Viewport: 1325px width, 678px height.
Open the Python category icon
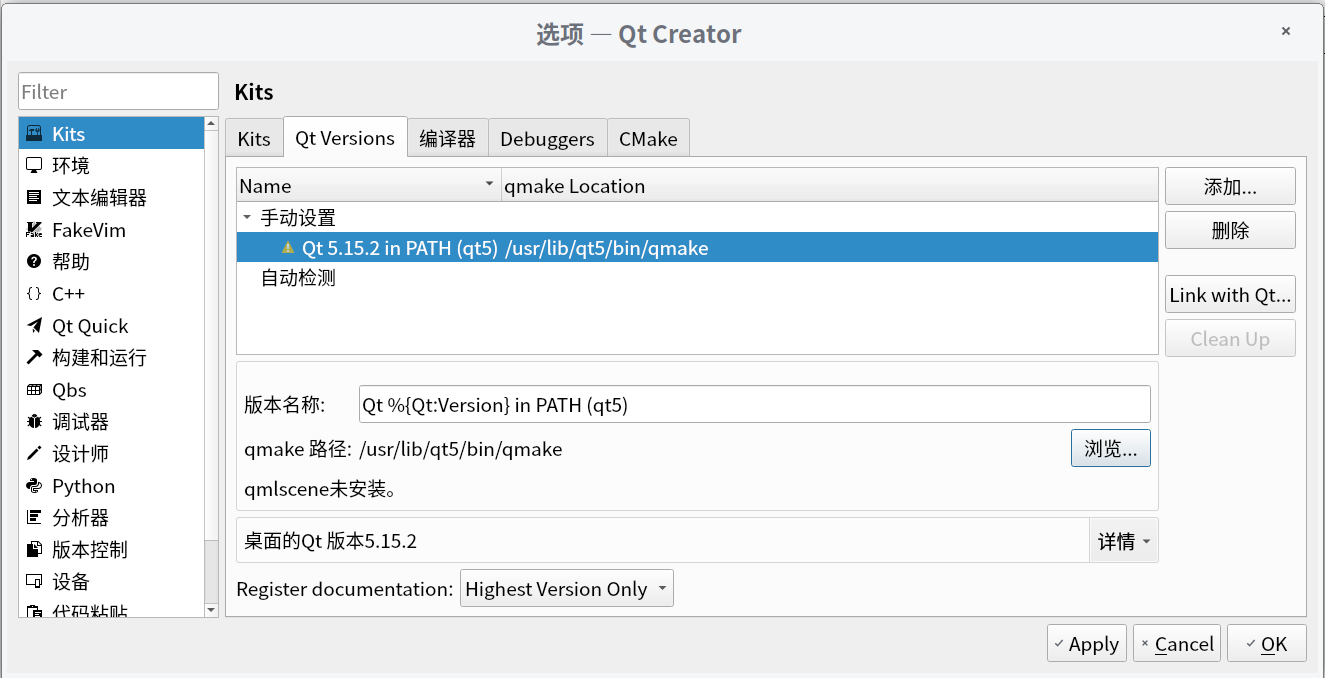pos(34,486)
